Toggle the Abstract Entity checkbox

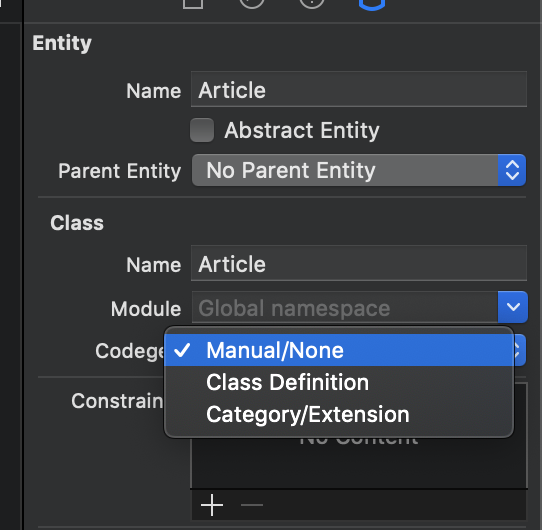tap(202, 130)
